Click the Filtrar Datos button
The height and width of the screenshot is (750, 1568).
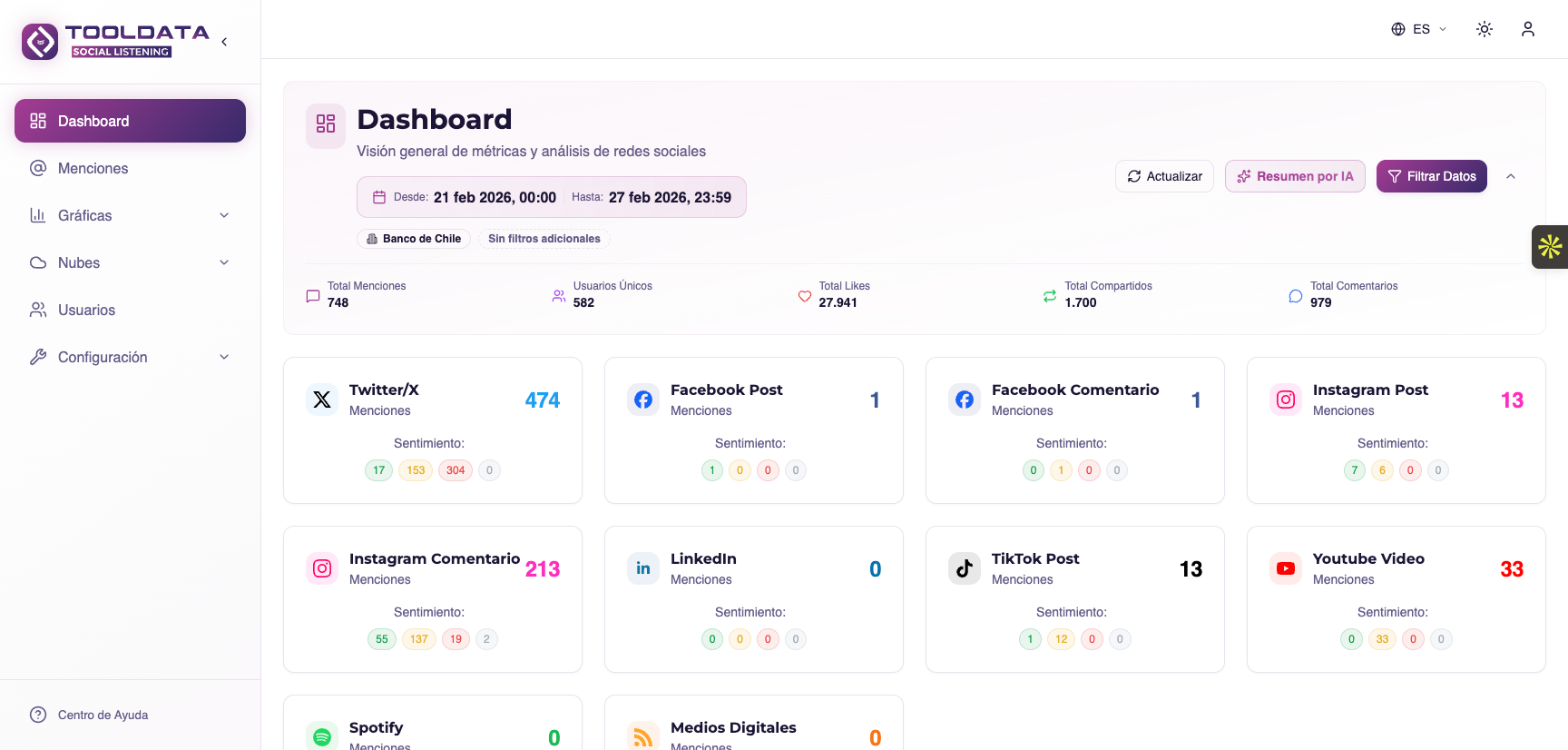[x=1432, y=176]
